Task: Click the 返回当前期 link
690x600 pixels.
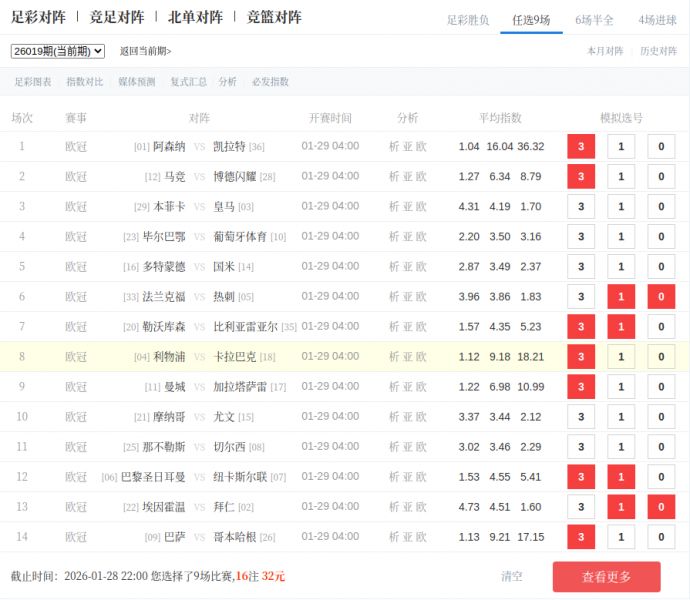Action: tap(145, 51)
